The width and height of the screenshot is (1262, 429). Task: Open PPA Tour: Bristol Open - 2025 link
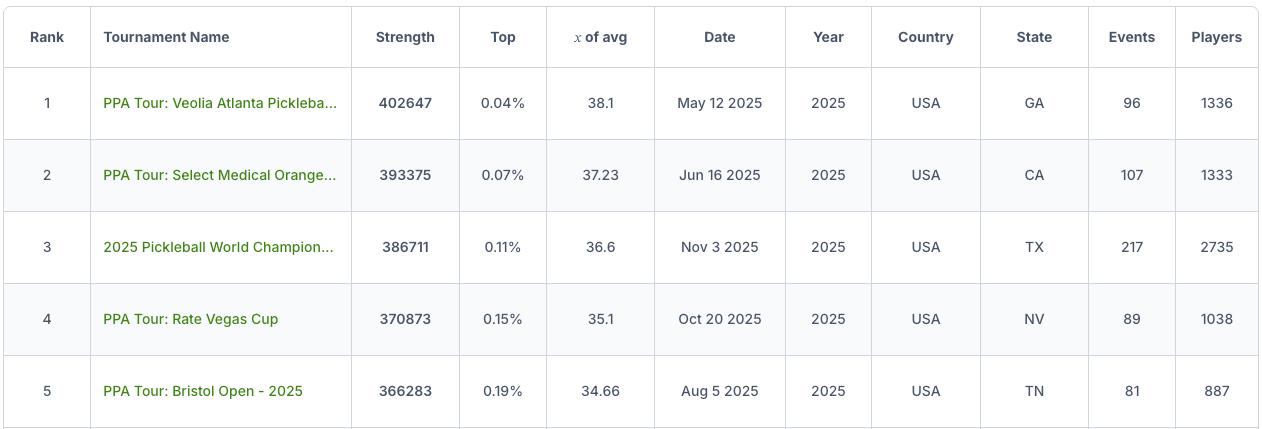(x=203, y=391)
